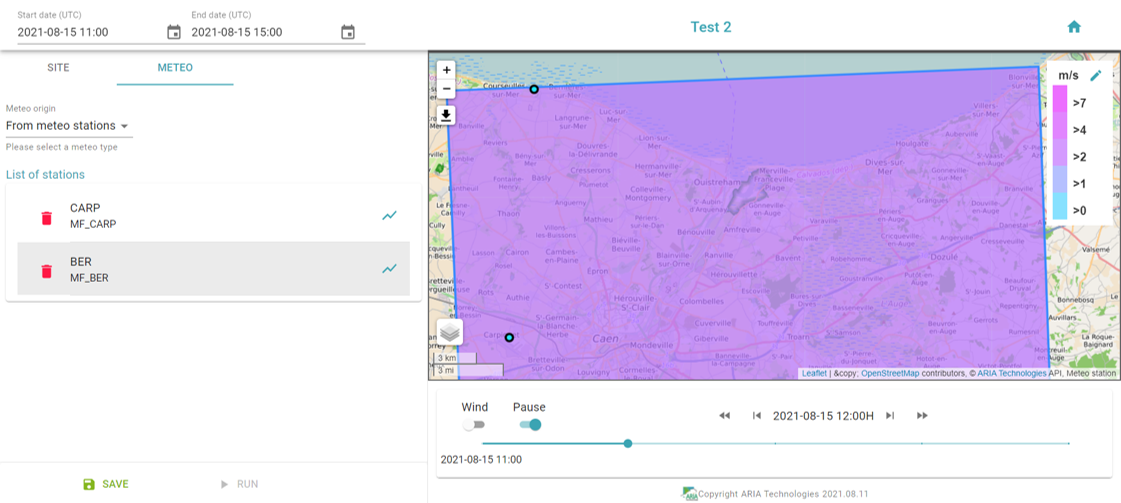Select the BER station row
The height and width of the screenshot is (503, 1121).
tap(213, 269)
